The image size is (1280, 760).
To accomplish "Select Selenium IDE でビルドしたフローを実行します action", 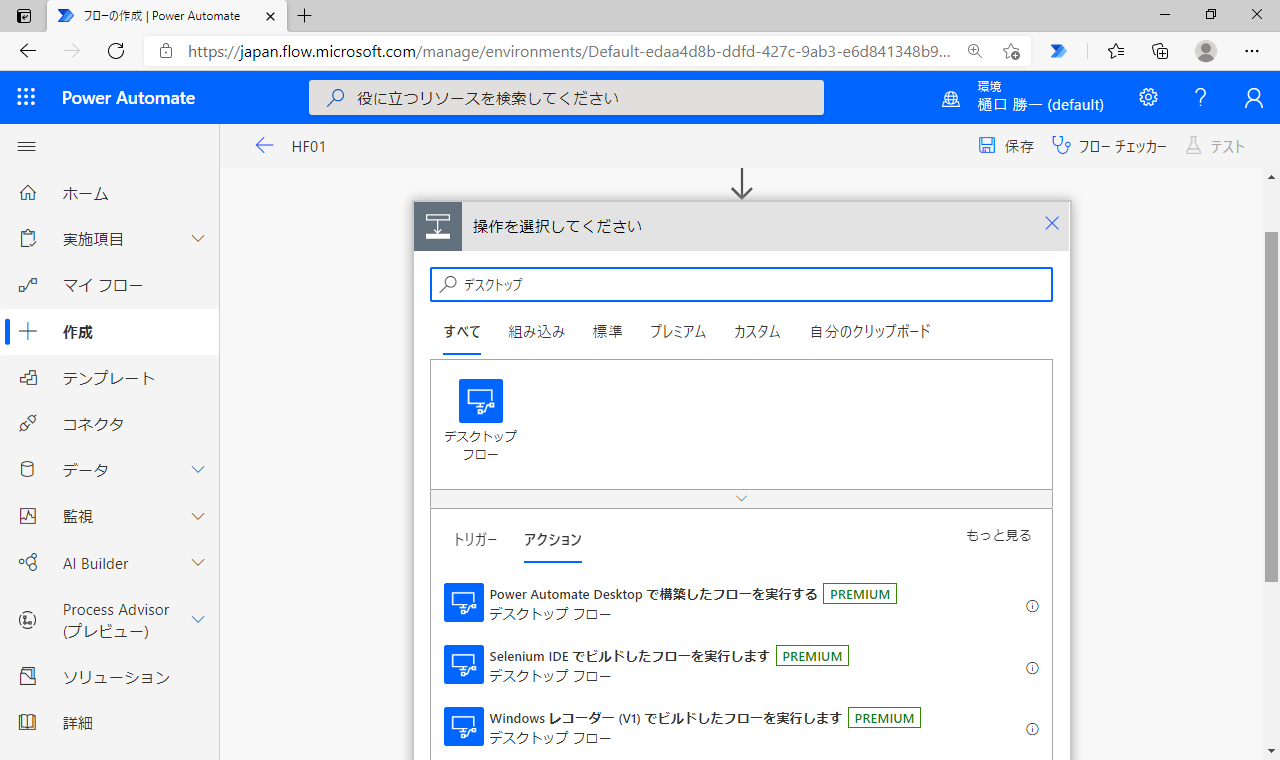I will coord(741,666).
